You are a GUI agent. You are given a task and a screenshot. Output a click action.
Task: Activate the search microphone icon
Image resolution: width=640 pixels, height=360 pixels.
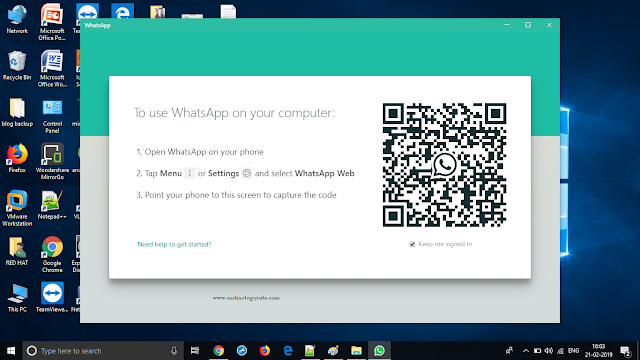click(174, 351)
